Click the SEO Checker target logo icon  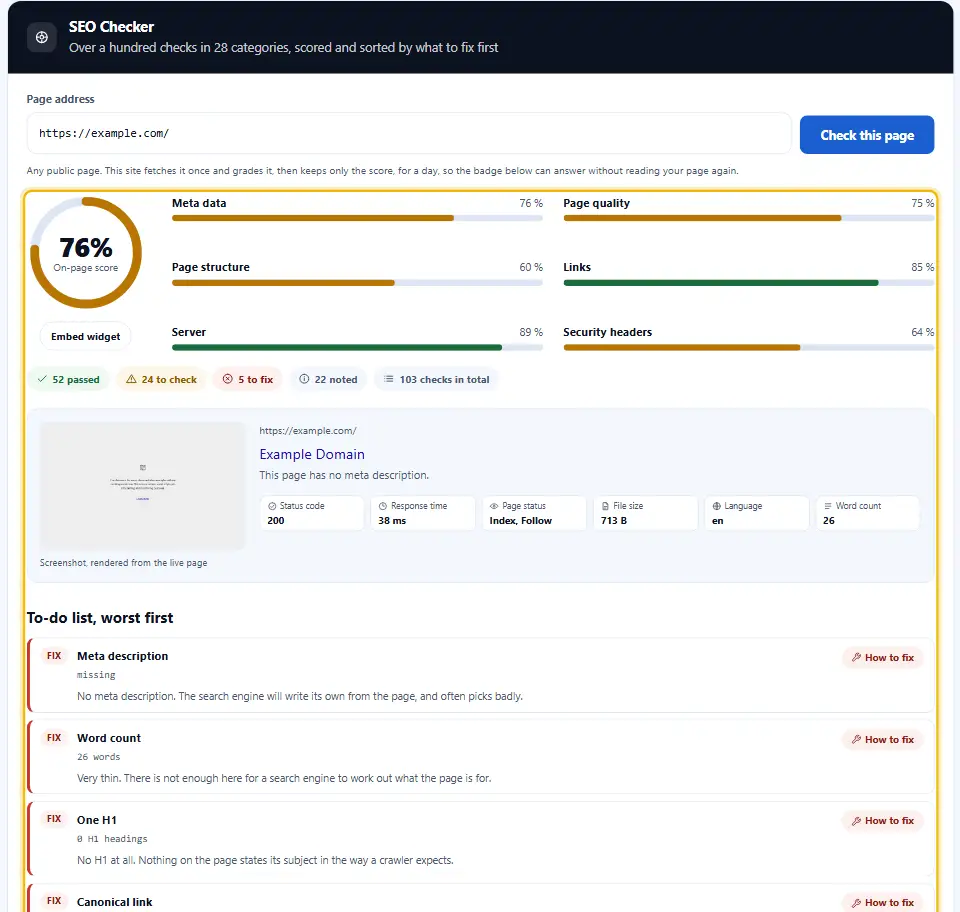(42, 37)
